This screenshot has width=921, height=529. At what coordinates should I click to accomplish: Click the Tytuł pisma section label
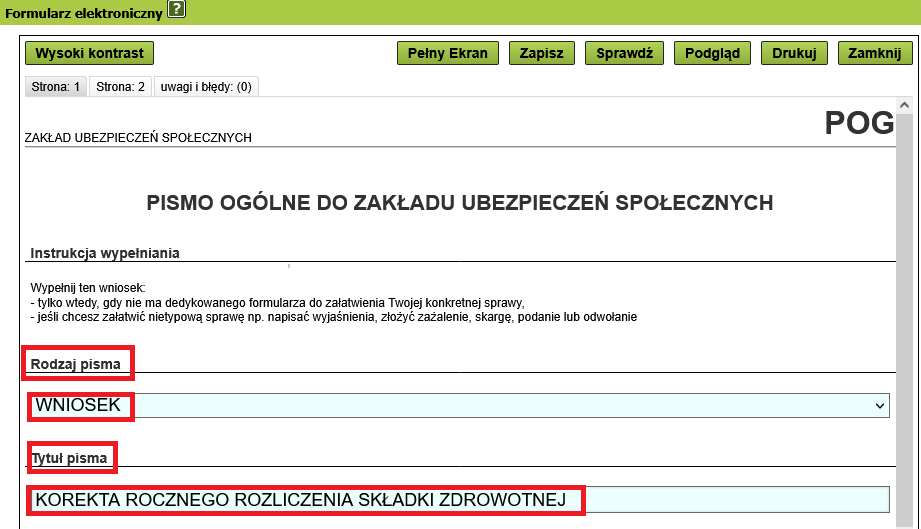pos(69,459)
